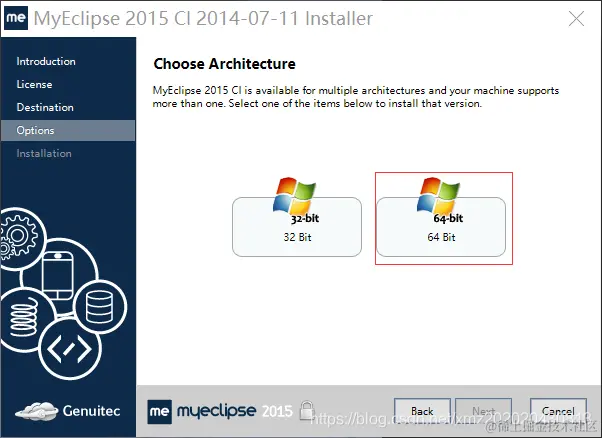Click the Next button
This screenshot has width=602, height=438.
pos(483,411)
